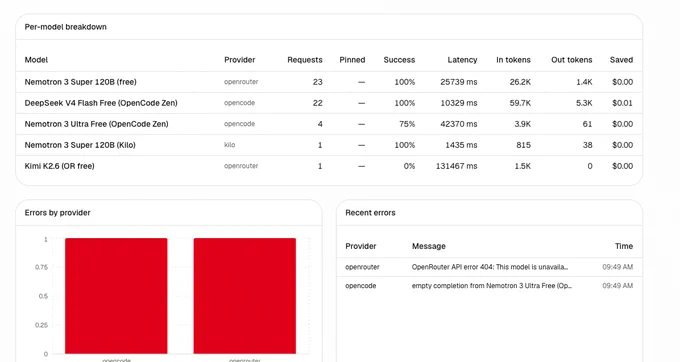Click the Success column header
This screenshot has width=680, height=362.
coord(399,60)
